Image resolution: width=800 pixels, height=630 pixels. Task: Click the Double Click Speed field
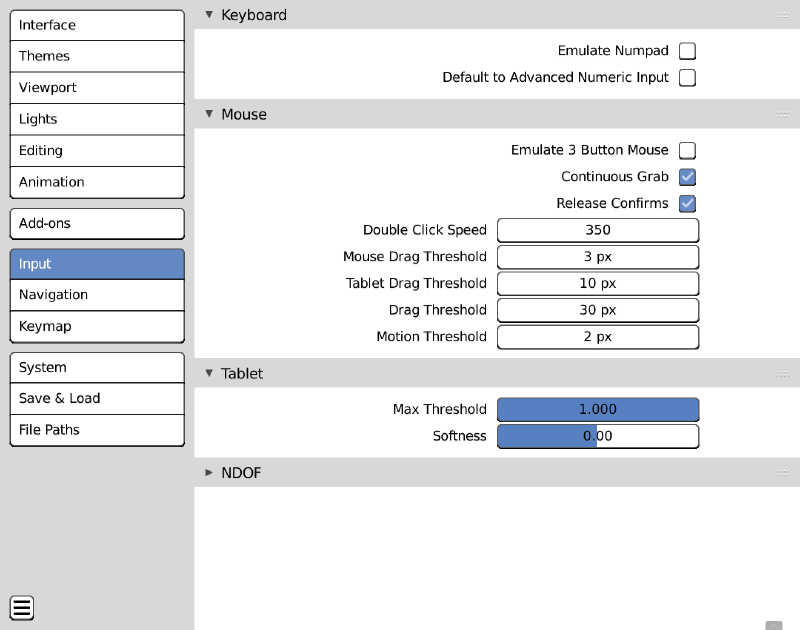tap(598, 230)
